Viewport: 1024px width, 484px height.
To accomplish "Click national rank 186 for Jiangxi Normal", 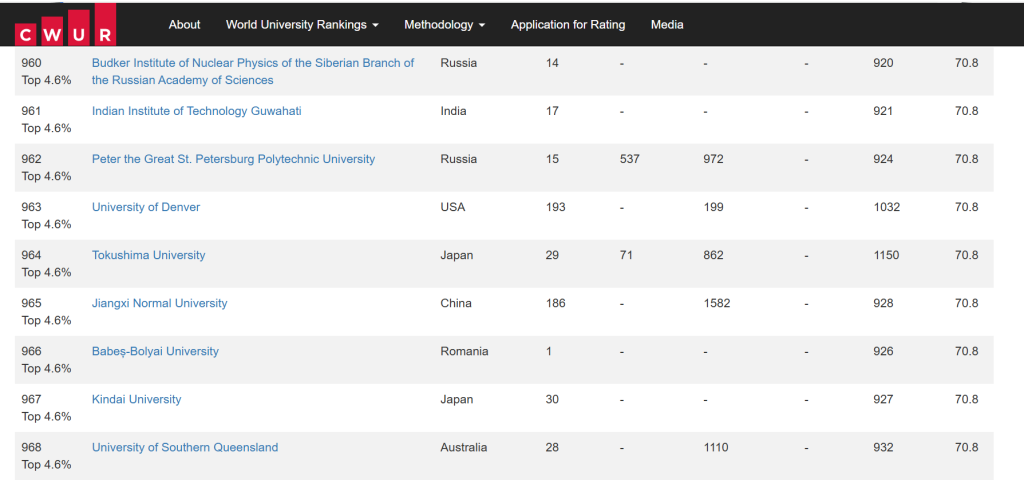I will [x=555, y=303].
